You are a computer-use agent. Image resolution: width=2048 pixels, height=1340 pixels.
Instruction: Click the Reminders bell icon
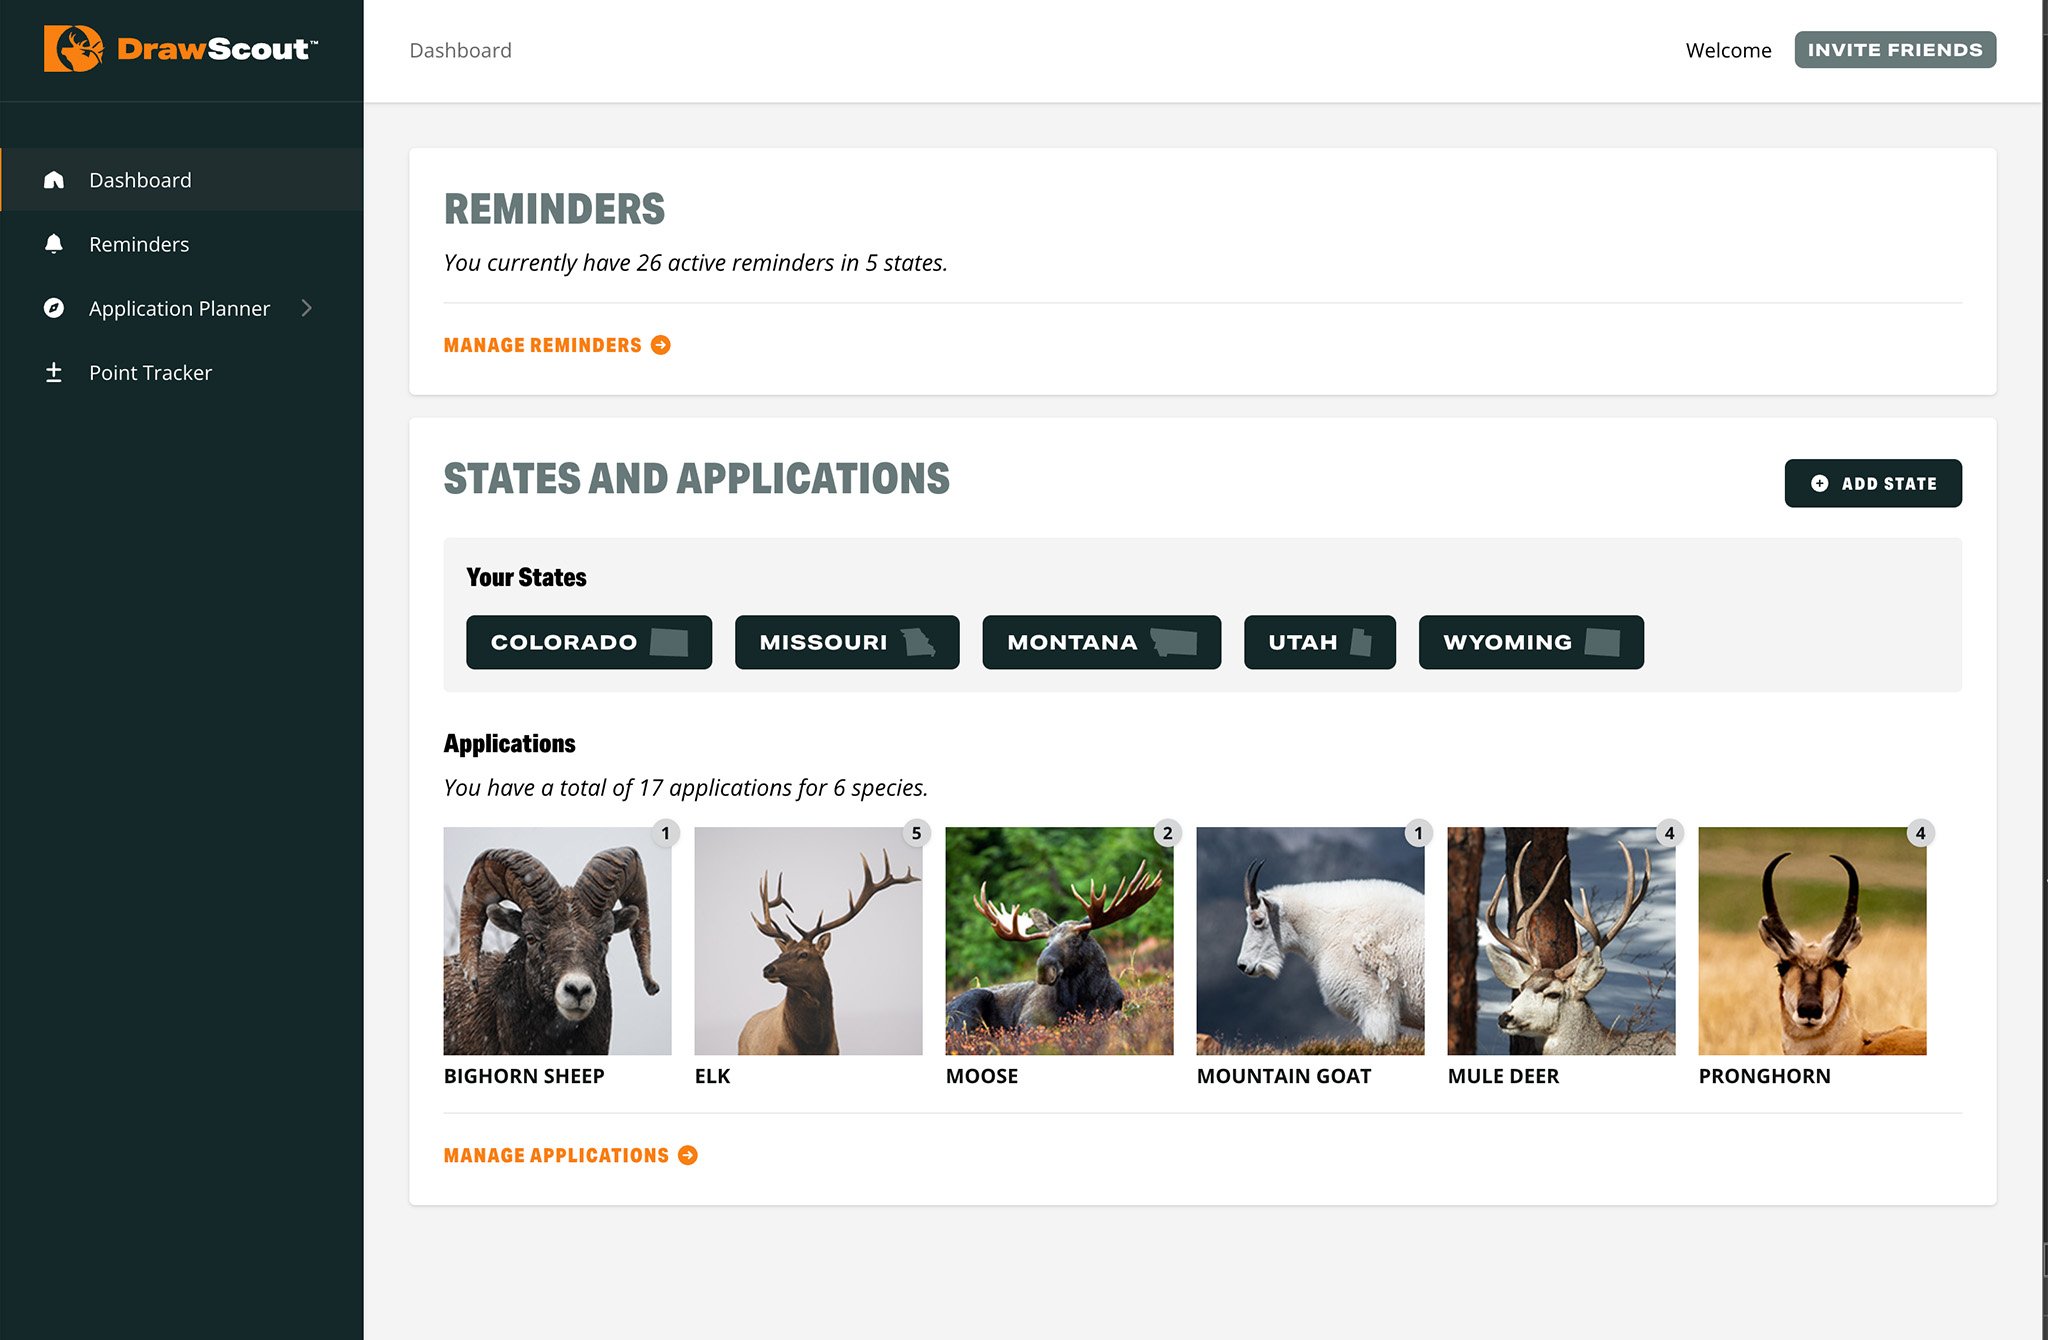click(54, 244)
